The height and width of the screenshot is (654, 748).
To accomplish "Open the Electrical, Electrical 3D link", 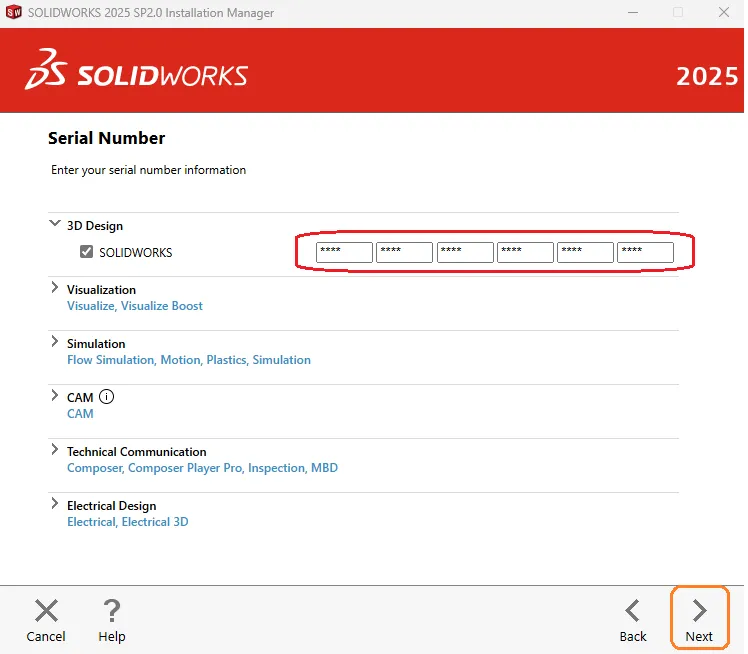I will 128,521.
